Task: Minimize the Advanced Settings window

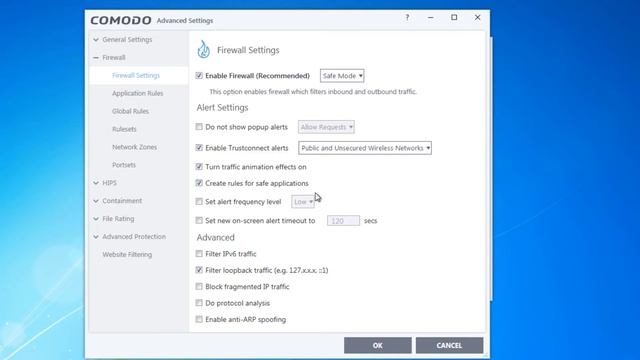Action: click(x=431, y=18)
